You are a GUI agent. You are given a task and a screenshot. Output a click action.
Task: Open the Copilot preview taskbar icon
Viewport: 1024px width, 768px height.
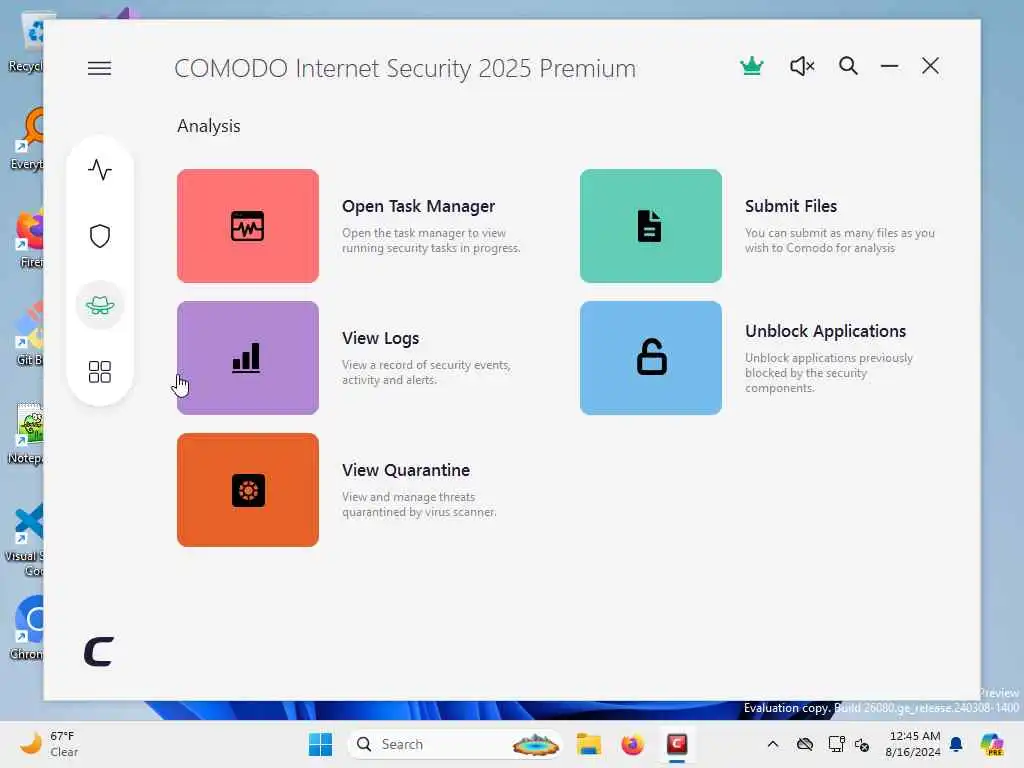(993, 744)
